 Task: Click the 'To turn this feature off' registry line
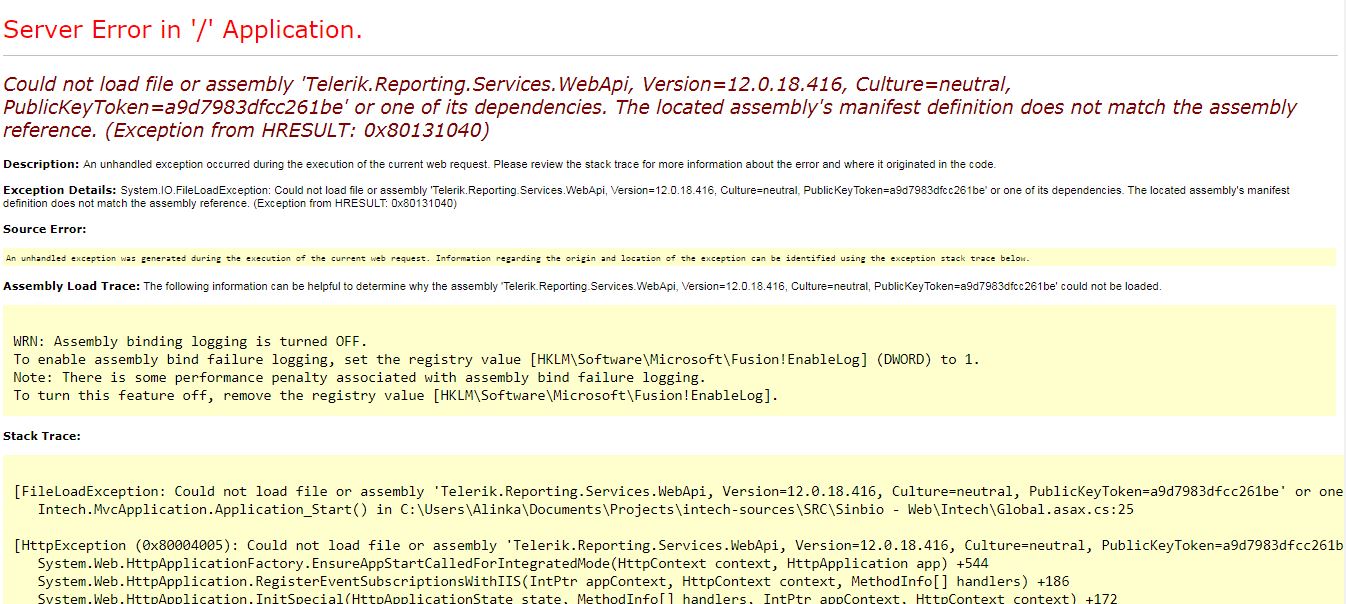tap(395, 395)
